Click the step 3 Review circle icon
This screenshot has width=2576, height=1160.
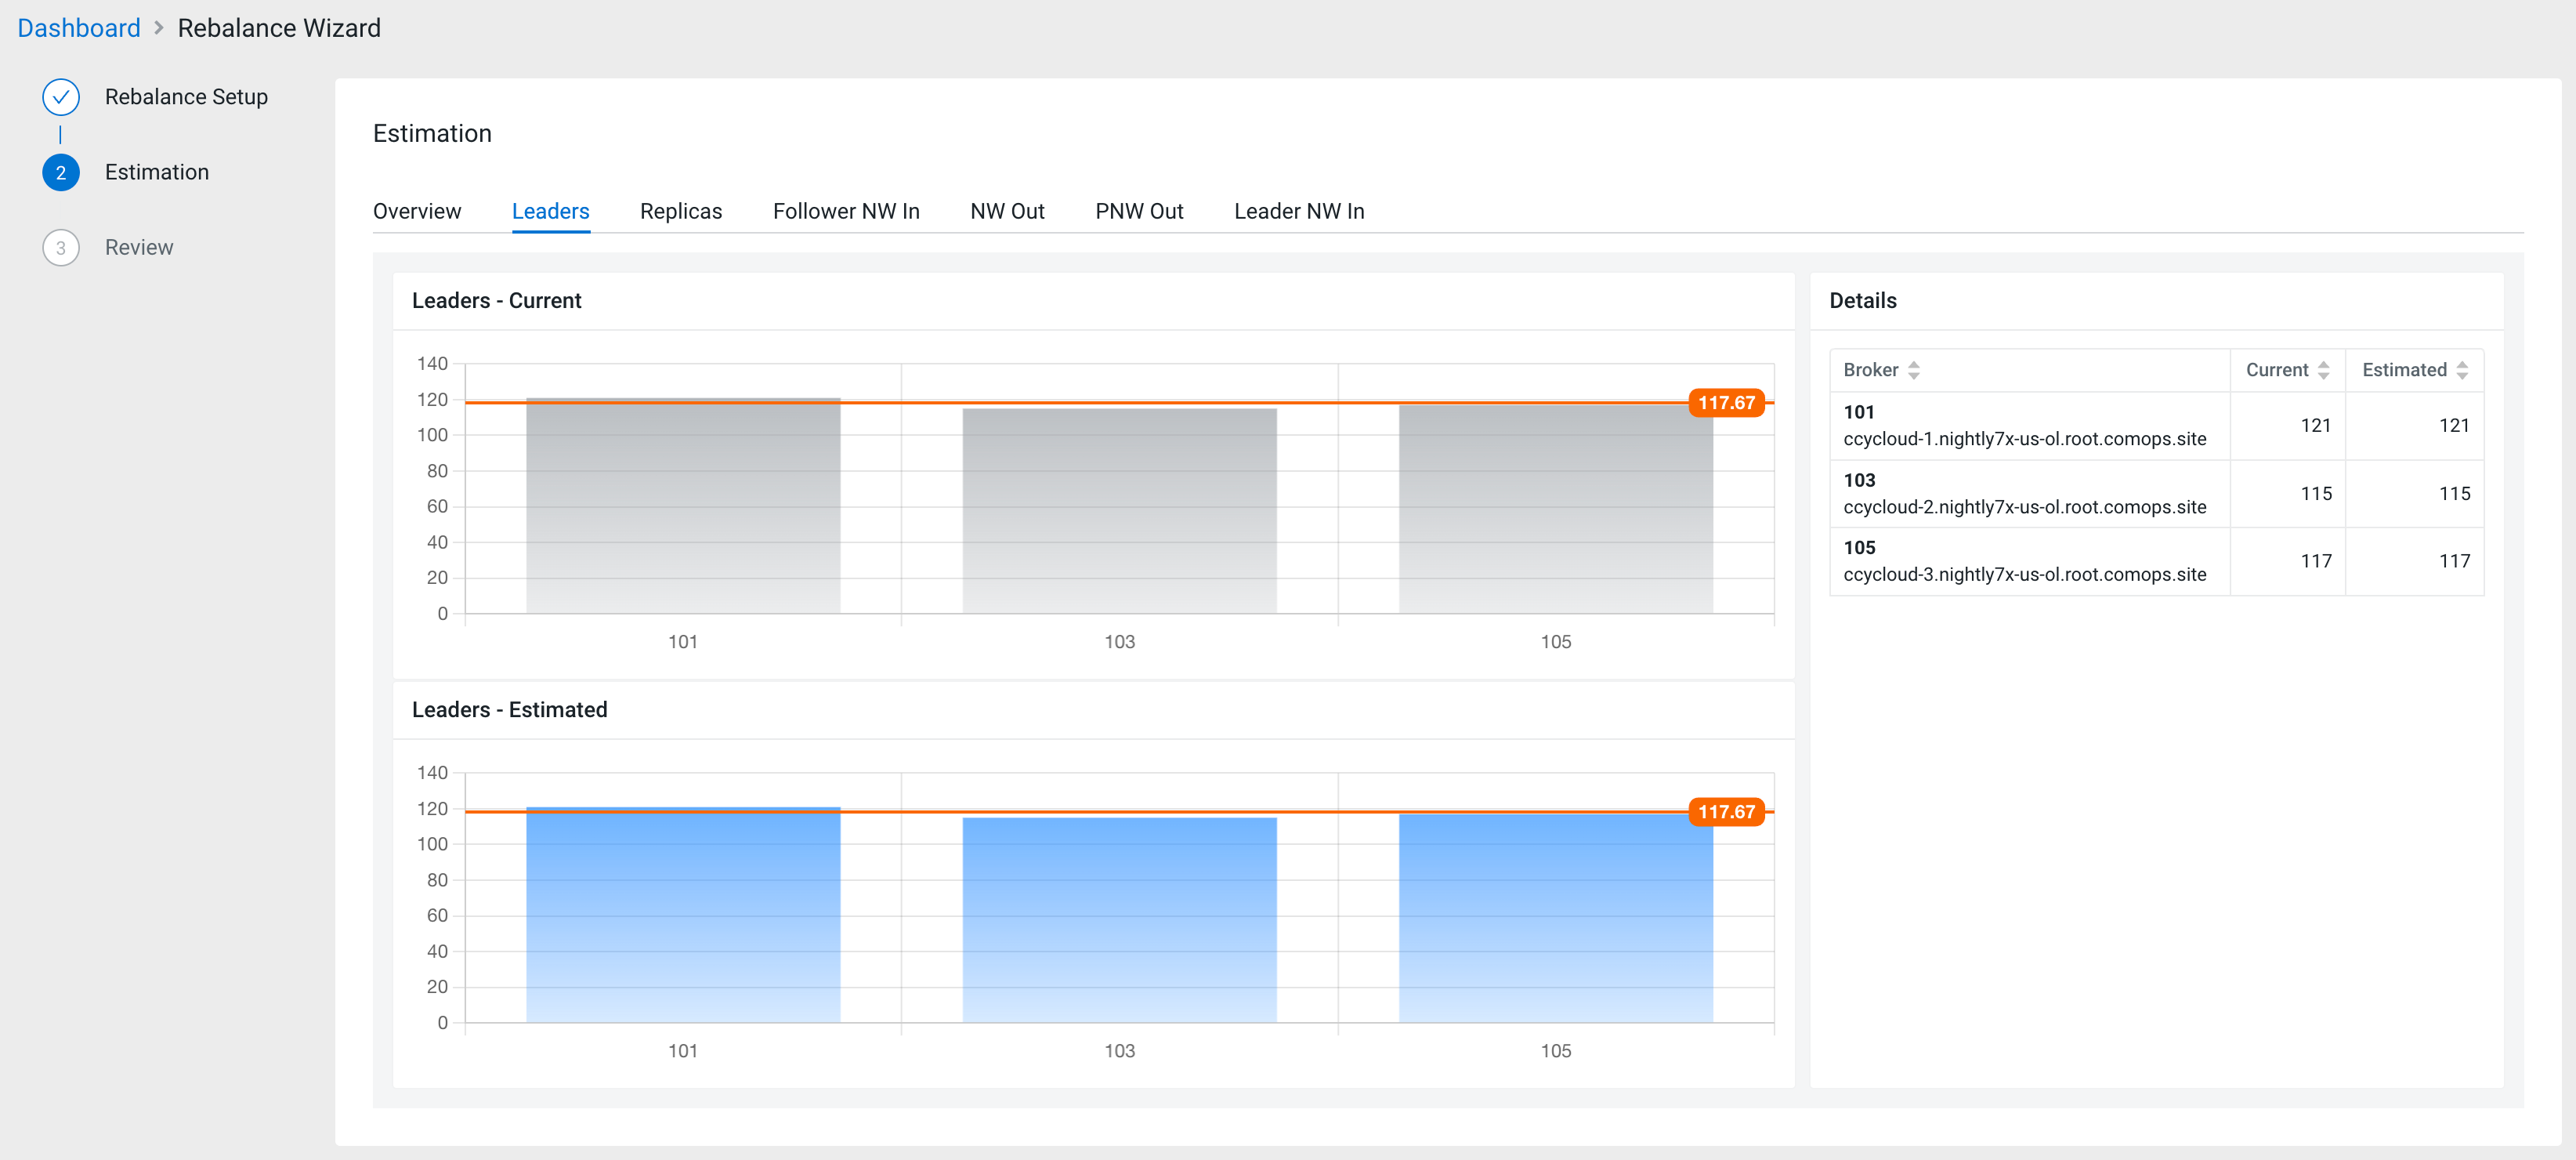61,247
